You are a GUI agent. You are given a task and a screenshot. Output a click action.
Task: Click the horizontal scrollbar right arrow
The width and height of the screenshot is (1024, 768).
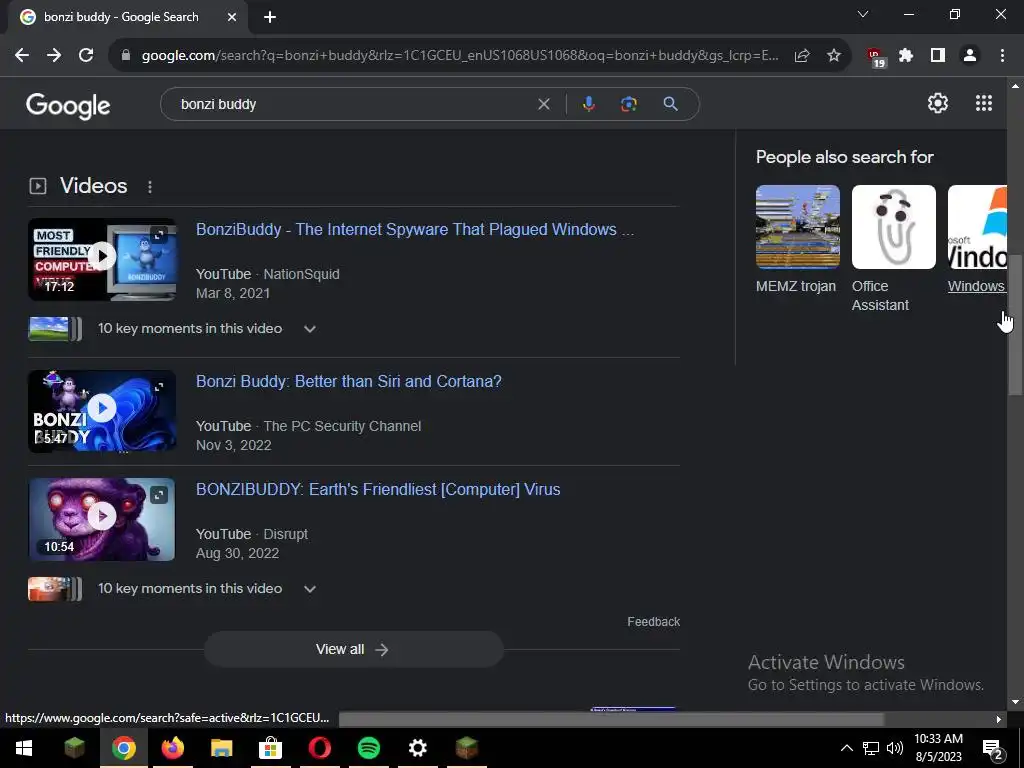click(x=999, y=719)
